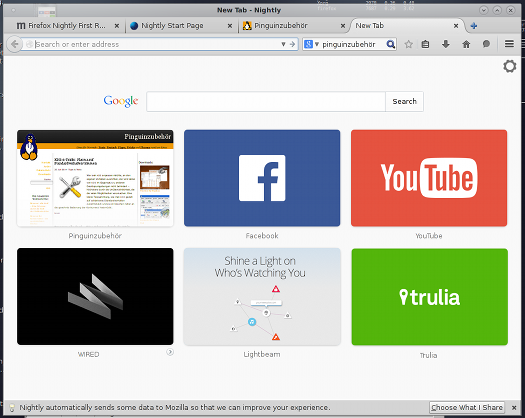The height and width of the screenshot is (418, 525).
Task: Open the Facebook tile
Action: (262, 178)
